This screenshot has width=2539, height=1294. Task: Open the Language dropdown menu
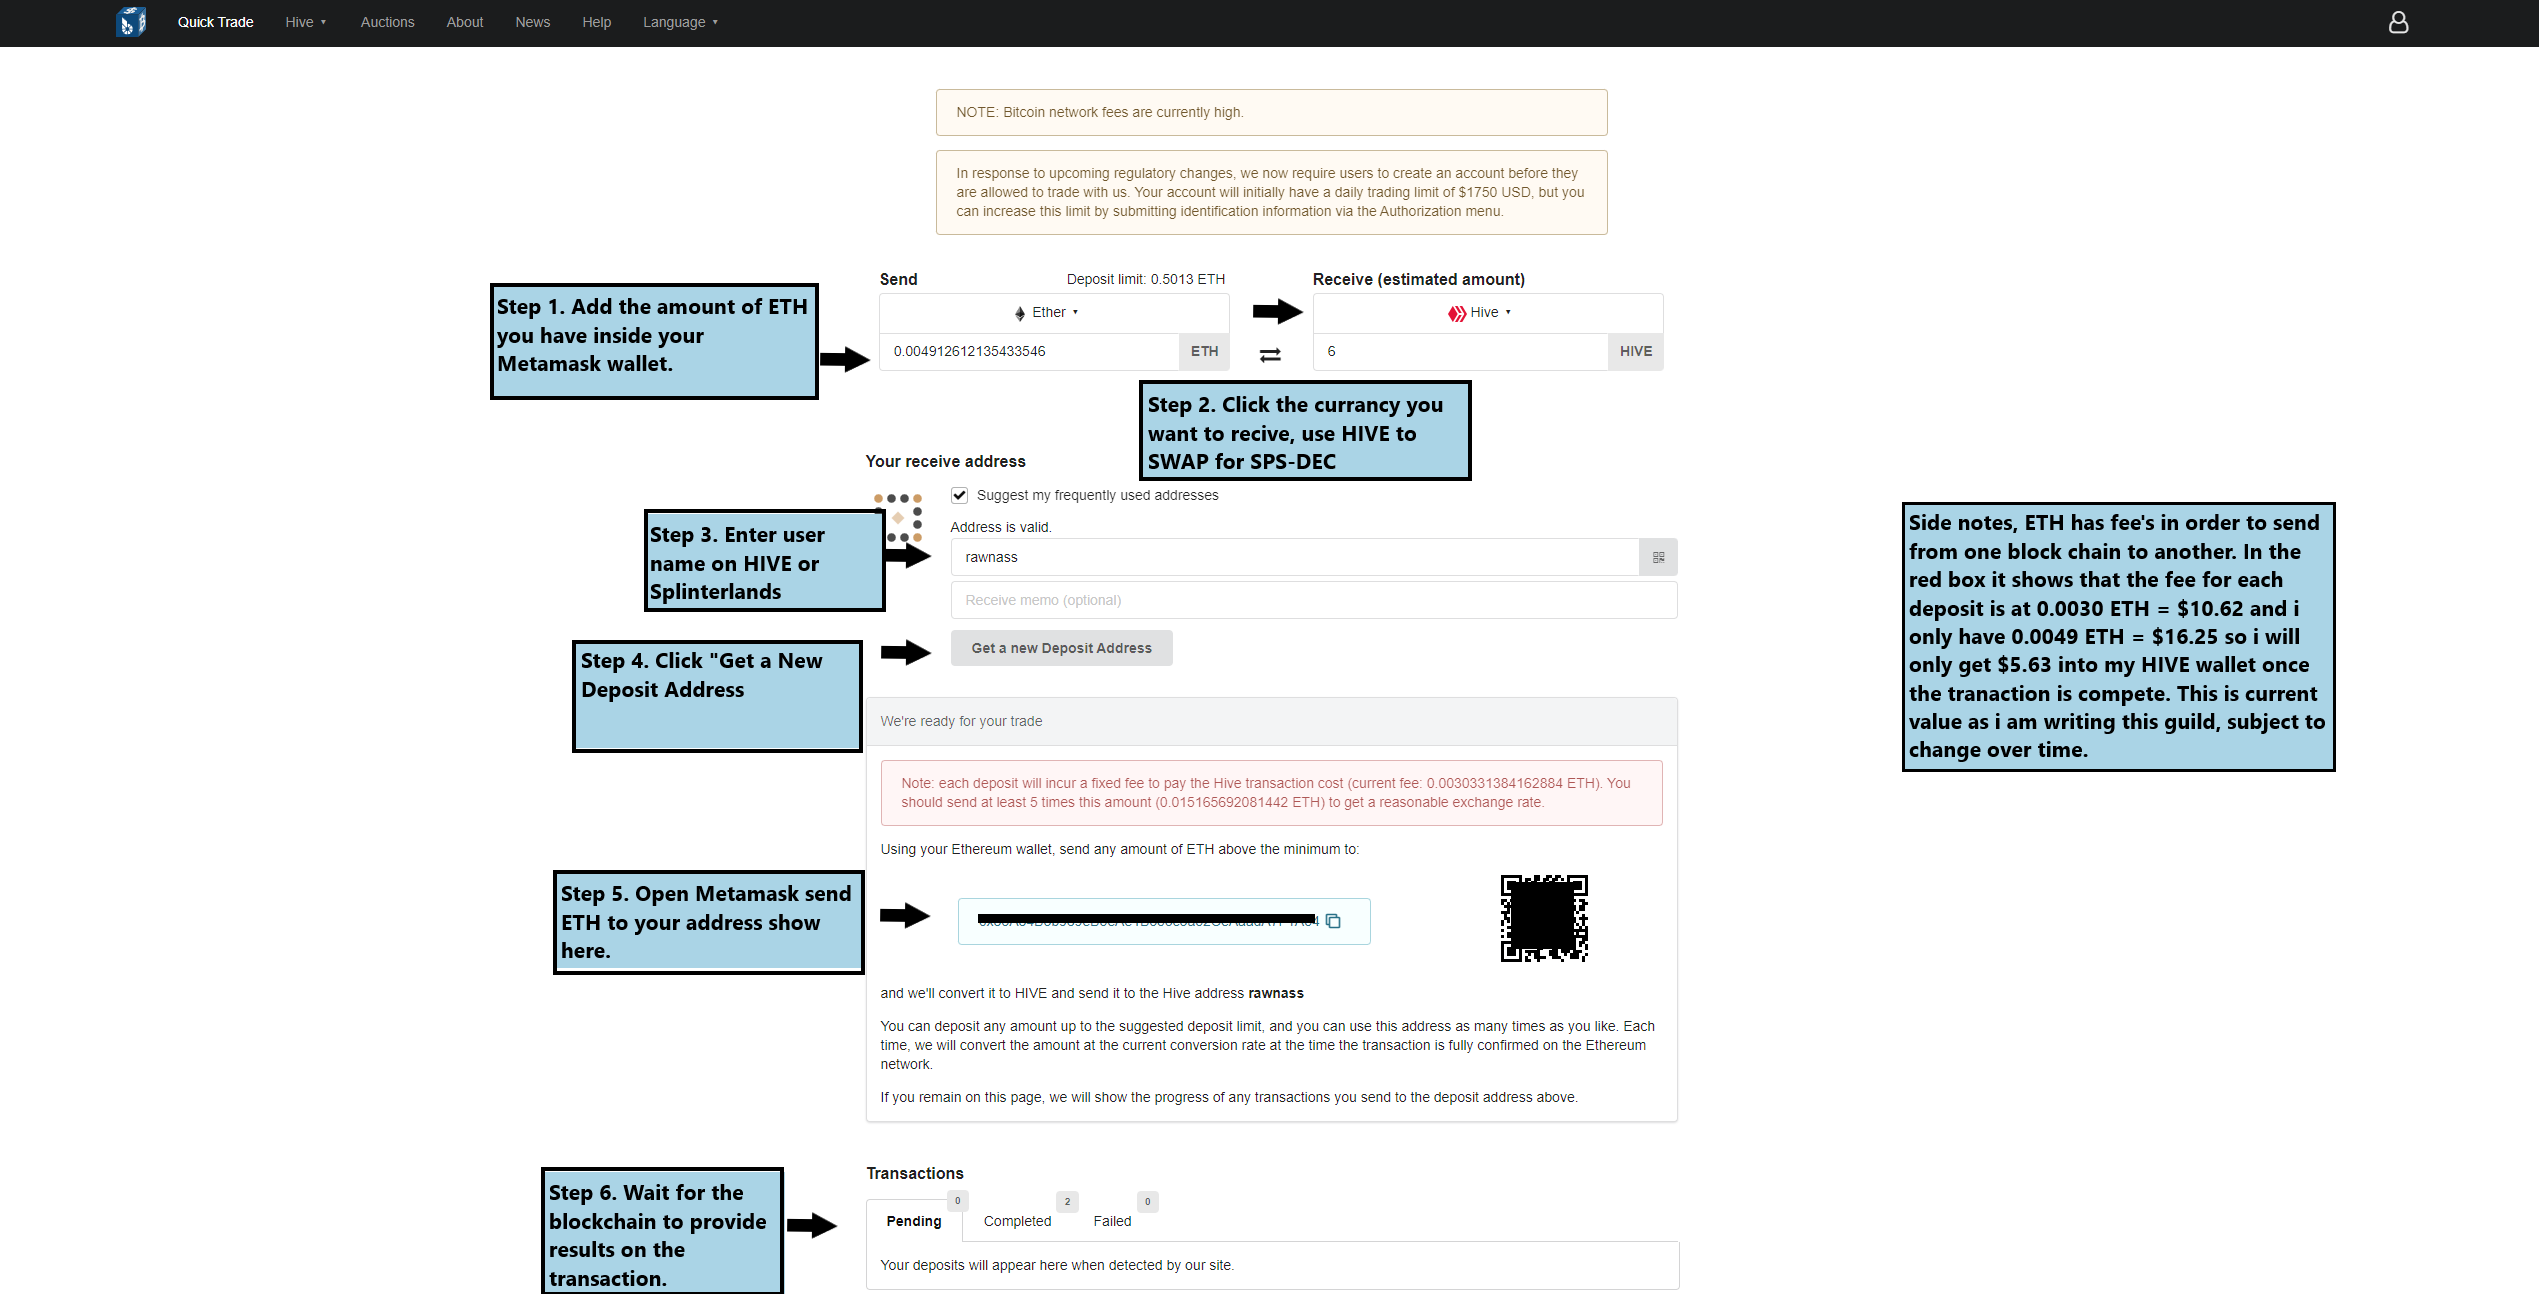(x=680, y=22)
